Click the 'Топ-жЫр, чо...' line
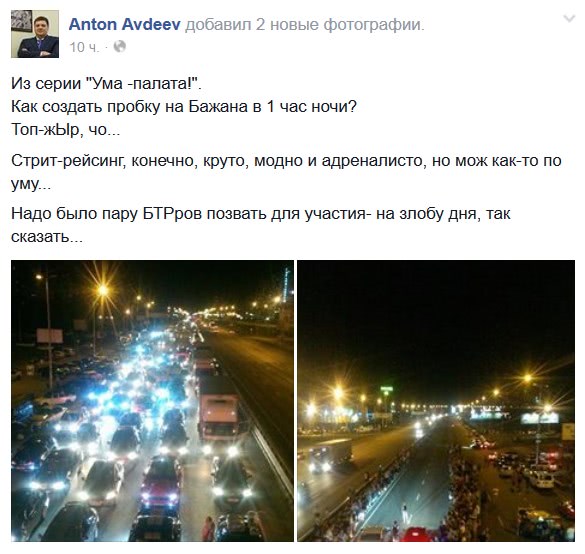Viewport: 585px width, 554px height. pyautogui.click(x=66, y=130)
